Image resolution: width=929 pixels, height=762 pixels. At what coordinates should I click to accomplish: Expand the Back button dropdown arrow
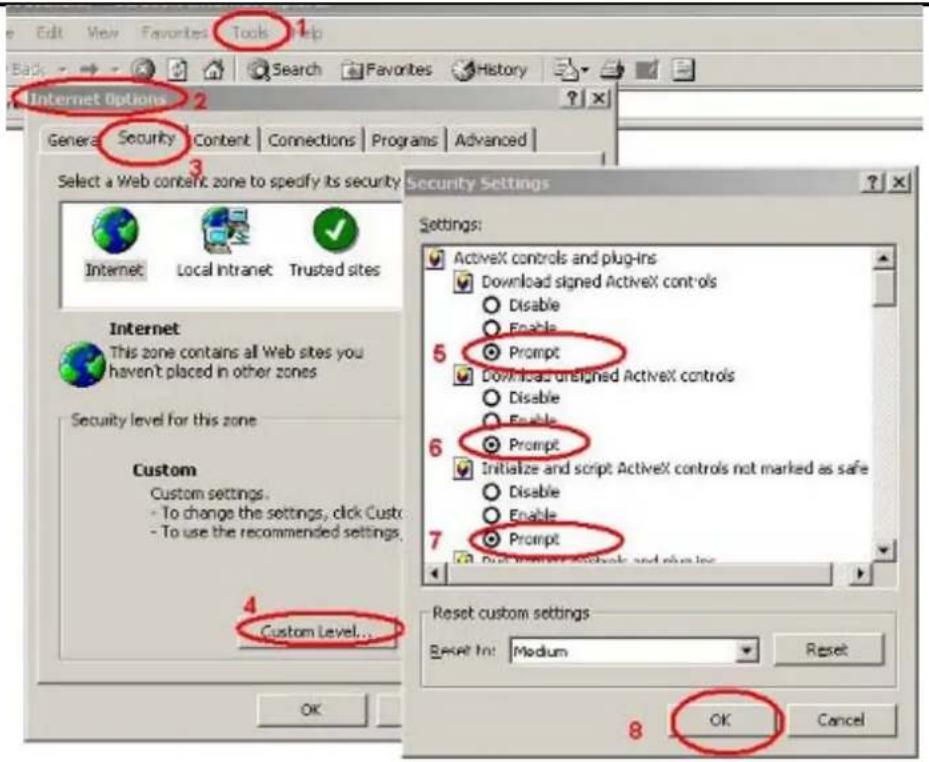62,70
